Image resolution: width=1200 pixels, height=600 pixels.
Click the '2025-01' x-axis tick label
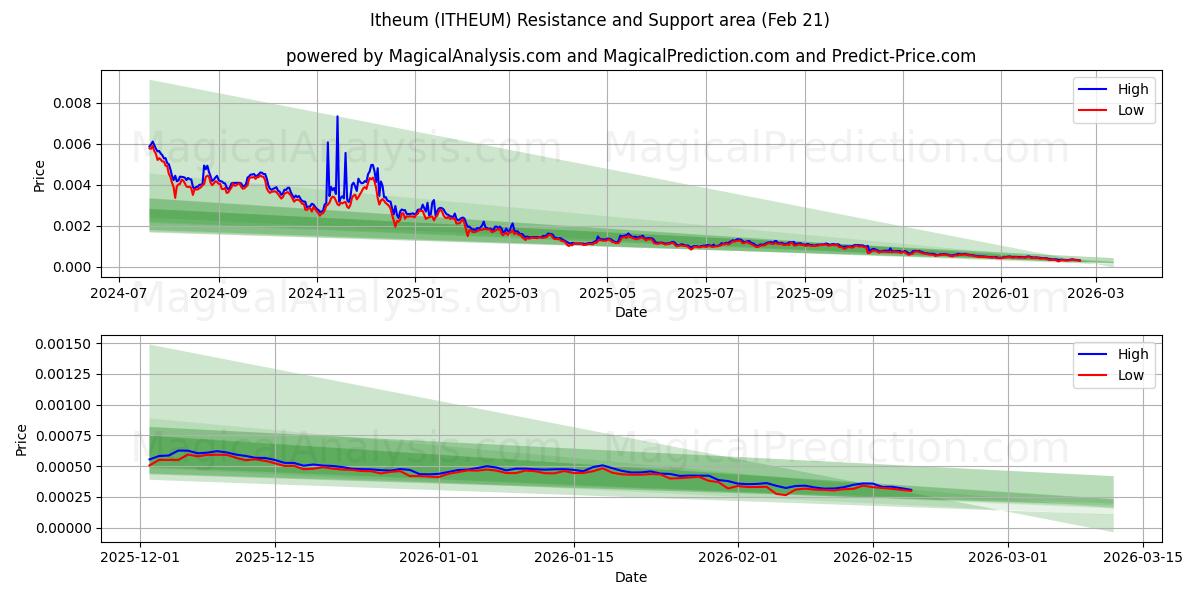[414, 293]
